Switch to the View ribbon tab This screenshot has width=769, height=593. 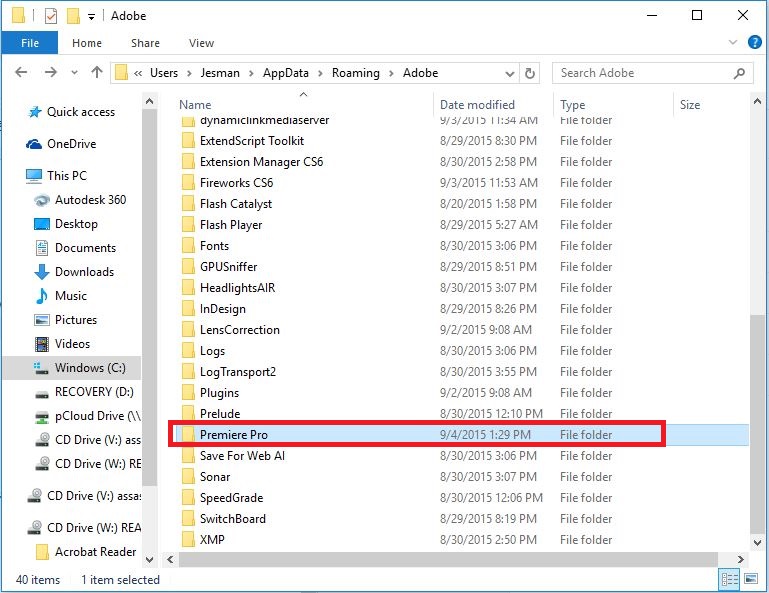201,43
